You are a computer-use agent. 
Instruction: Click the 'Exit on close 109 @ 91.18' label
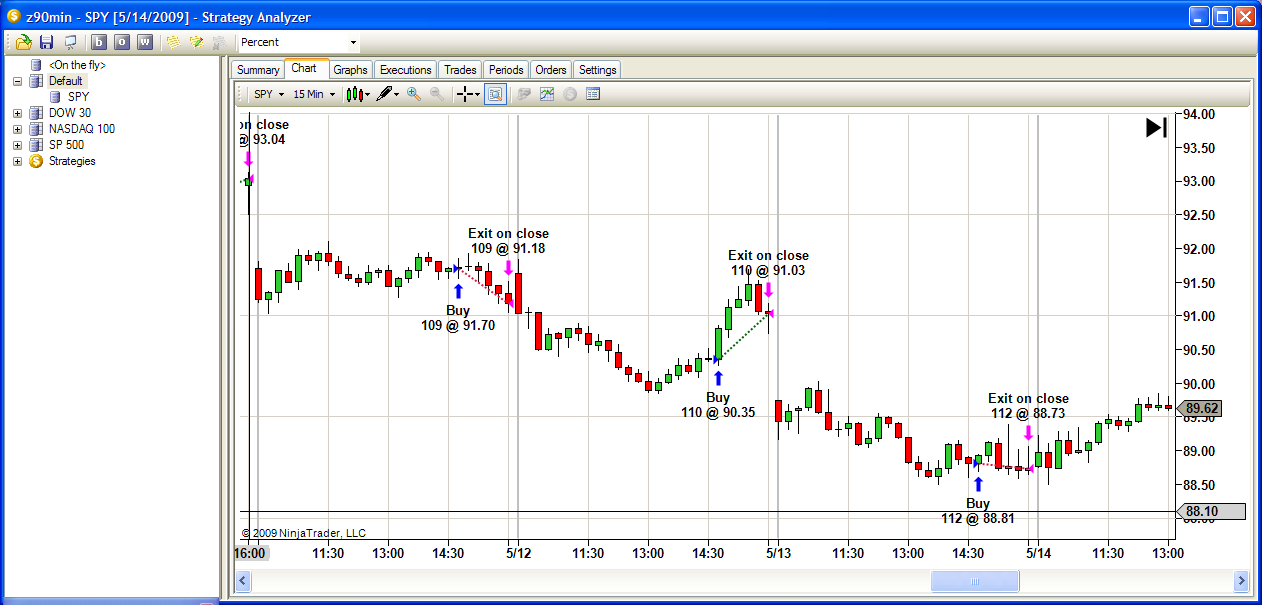click(508, 241)
